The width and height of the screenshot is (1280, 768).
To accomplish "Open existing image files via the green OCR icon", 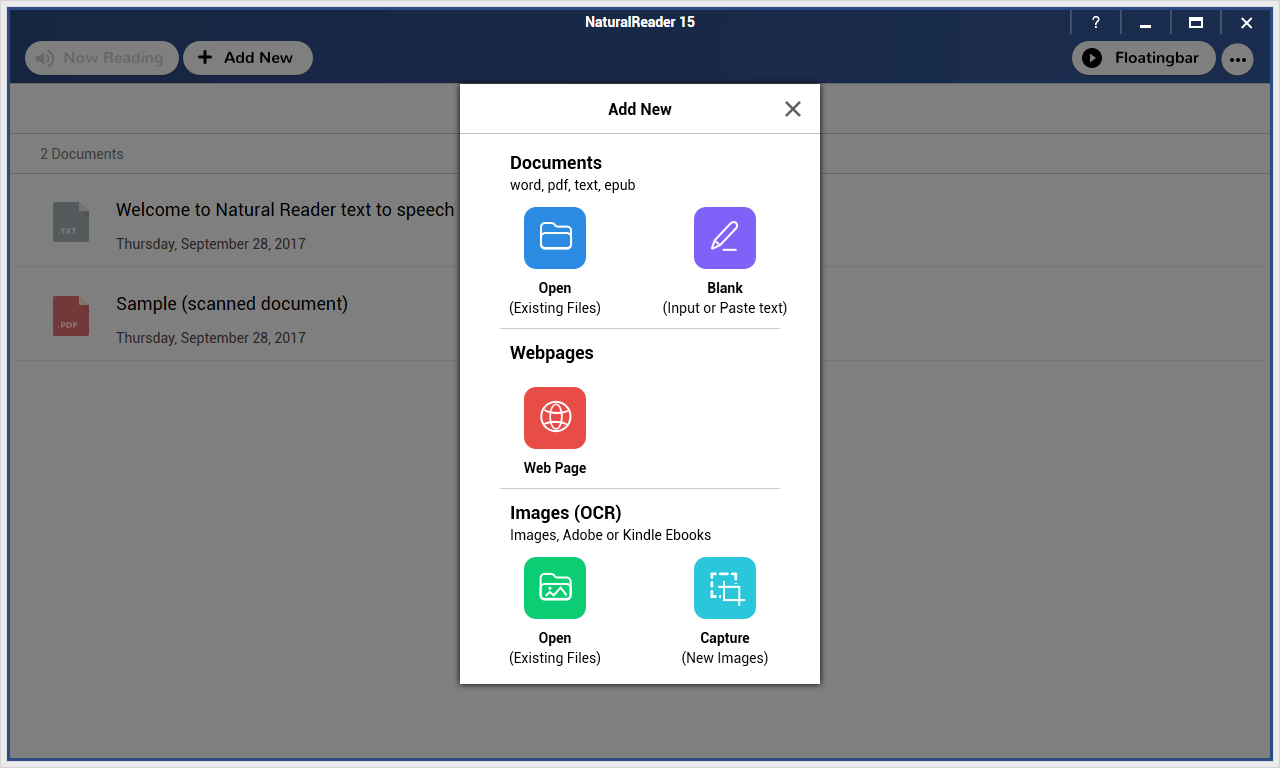I will click(555, 588).
